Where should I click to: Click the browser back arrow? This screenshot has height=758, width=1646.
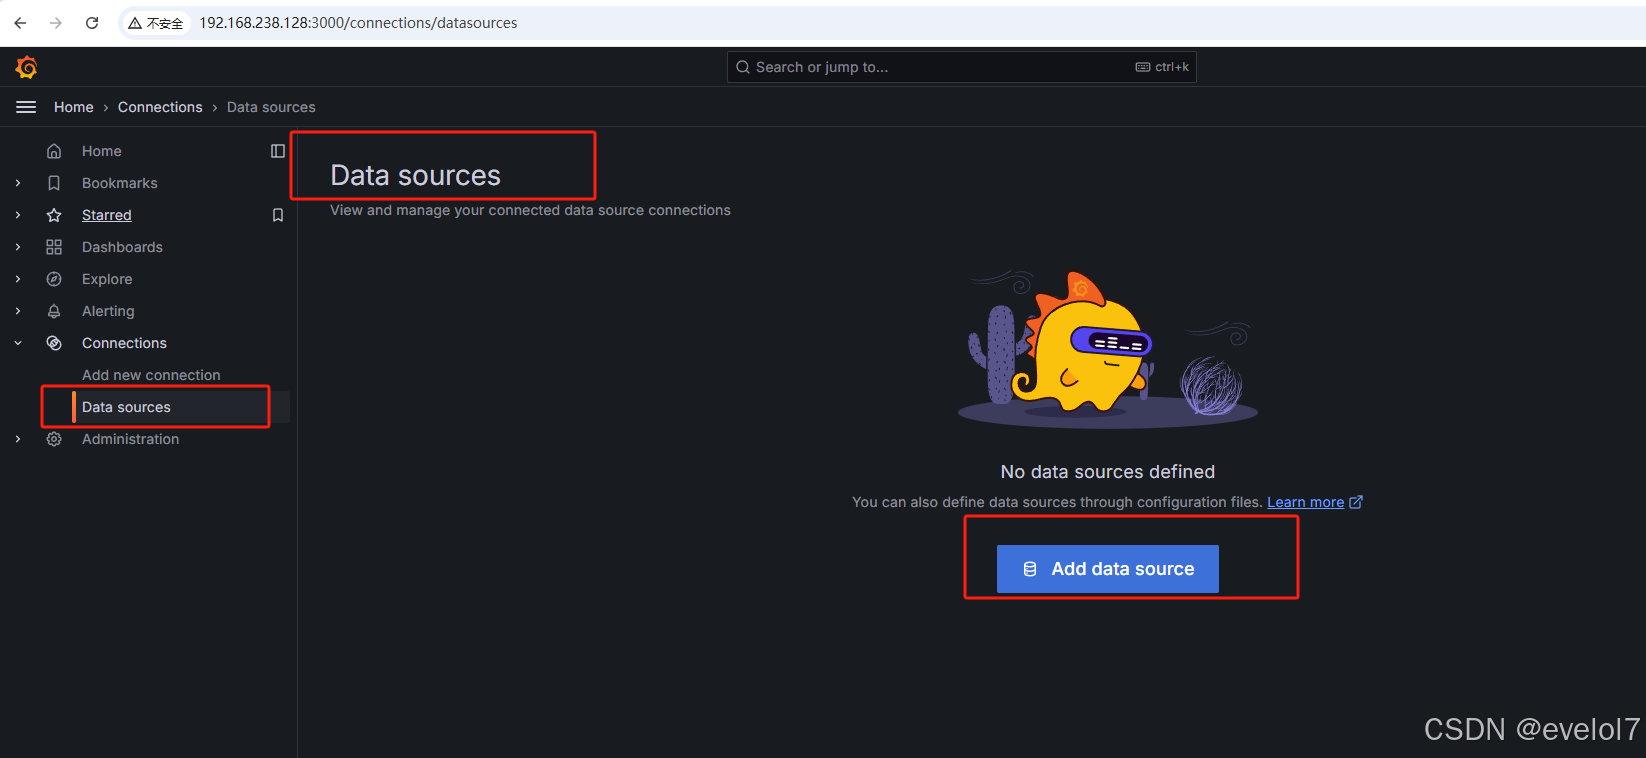coord(20,23)
